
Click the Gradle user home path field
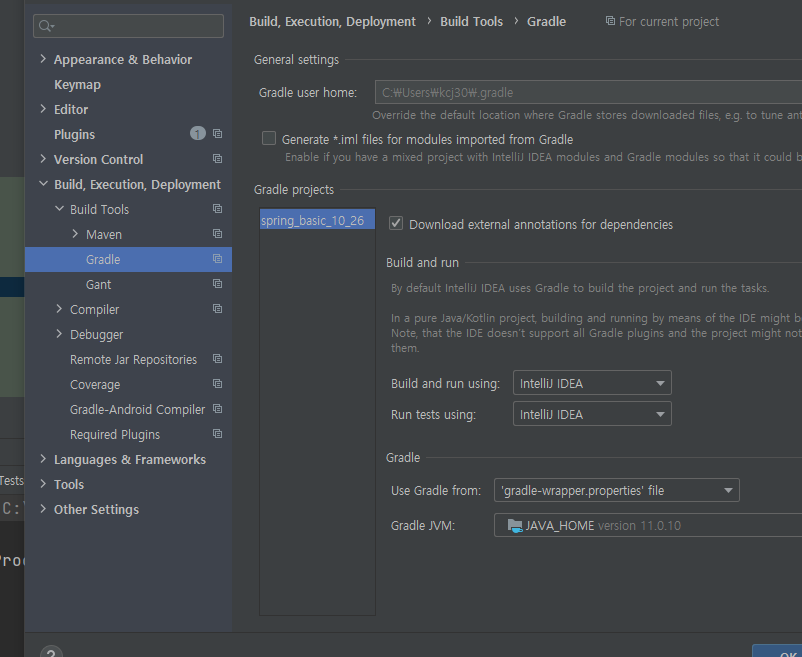(588, 93)
